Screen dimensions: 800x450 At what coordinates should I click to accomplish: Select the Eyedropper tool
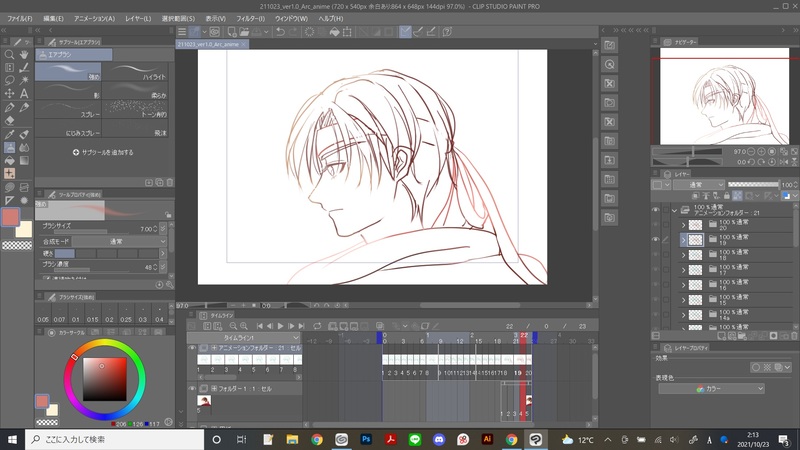tap(9, 133)
